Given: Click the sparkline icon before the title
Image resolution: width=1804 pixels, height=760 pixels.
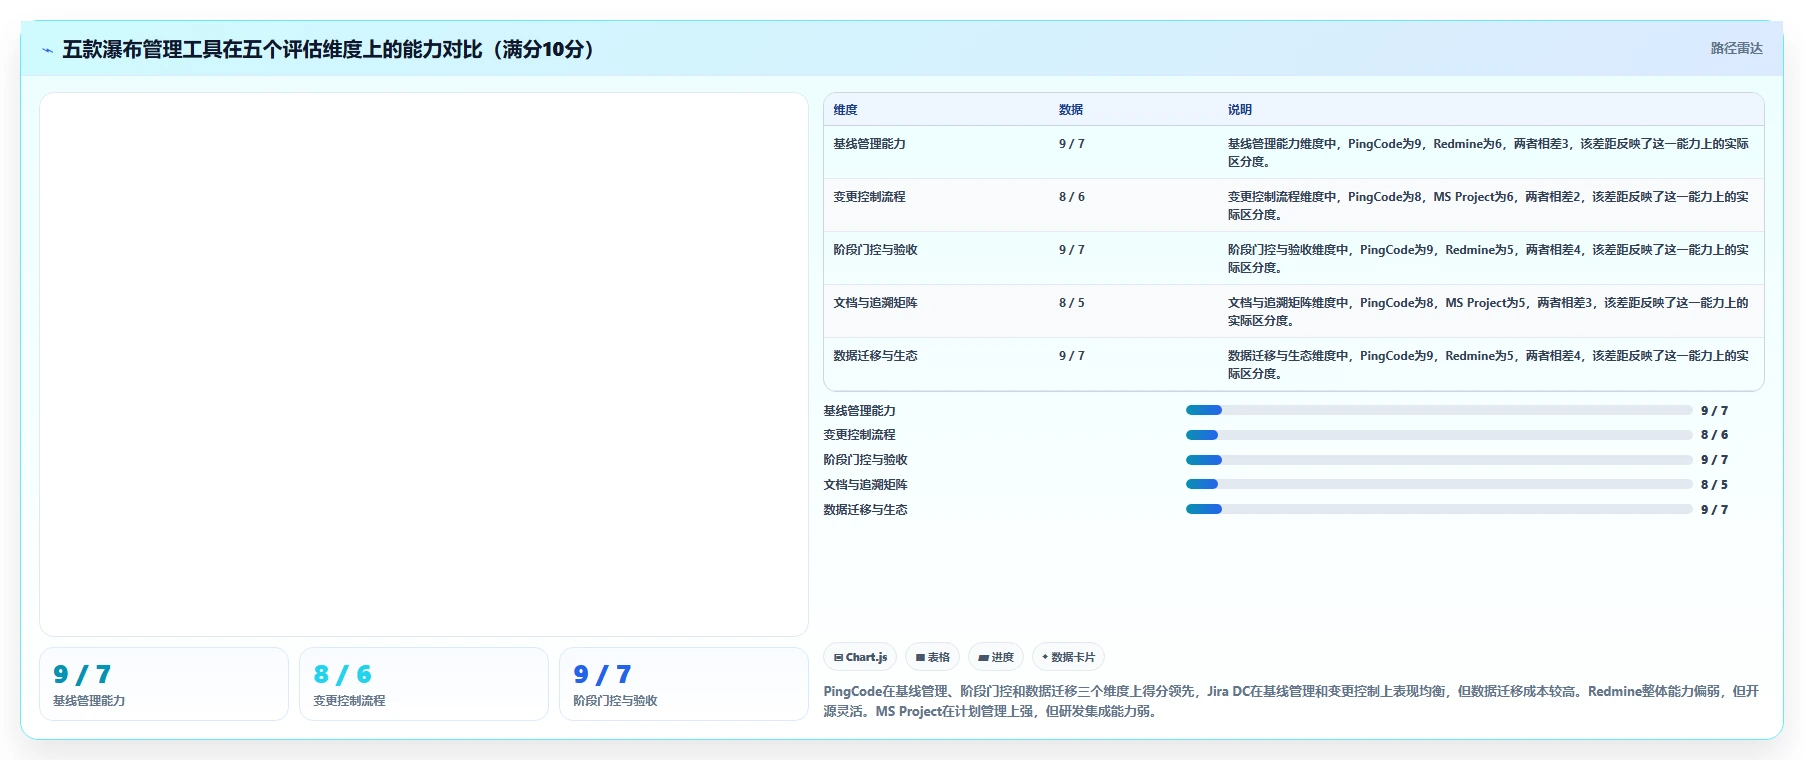Looking at the screenshot, I should pos(47,50).
